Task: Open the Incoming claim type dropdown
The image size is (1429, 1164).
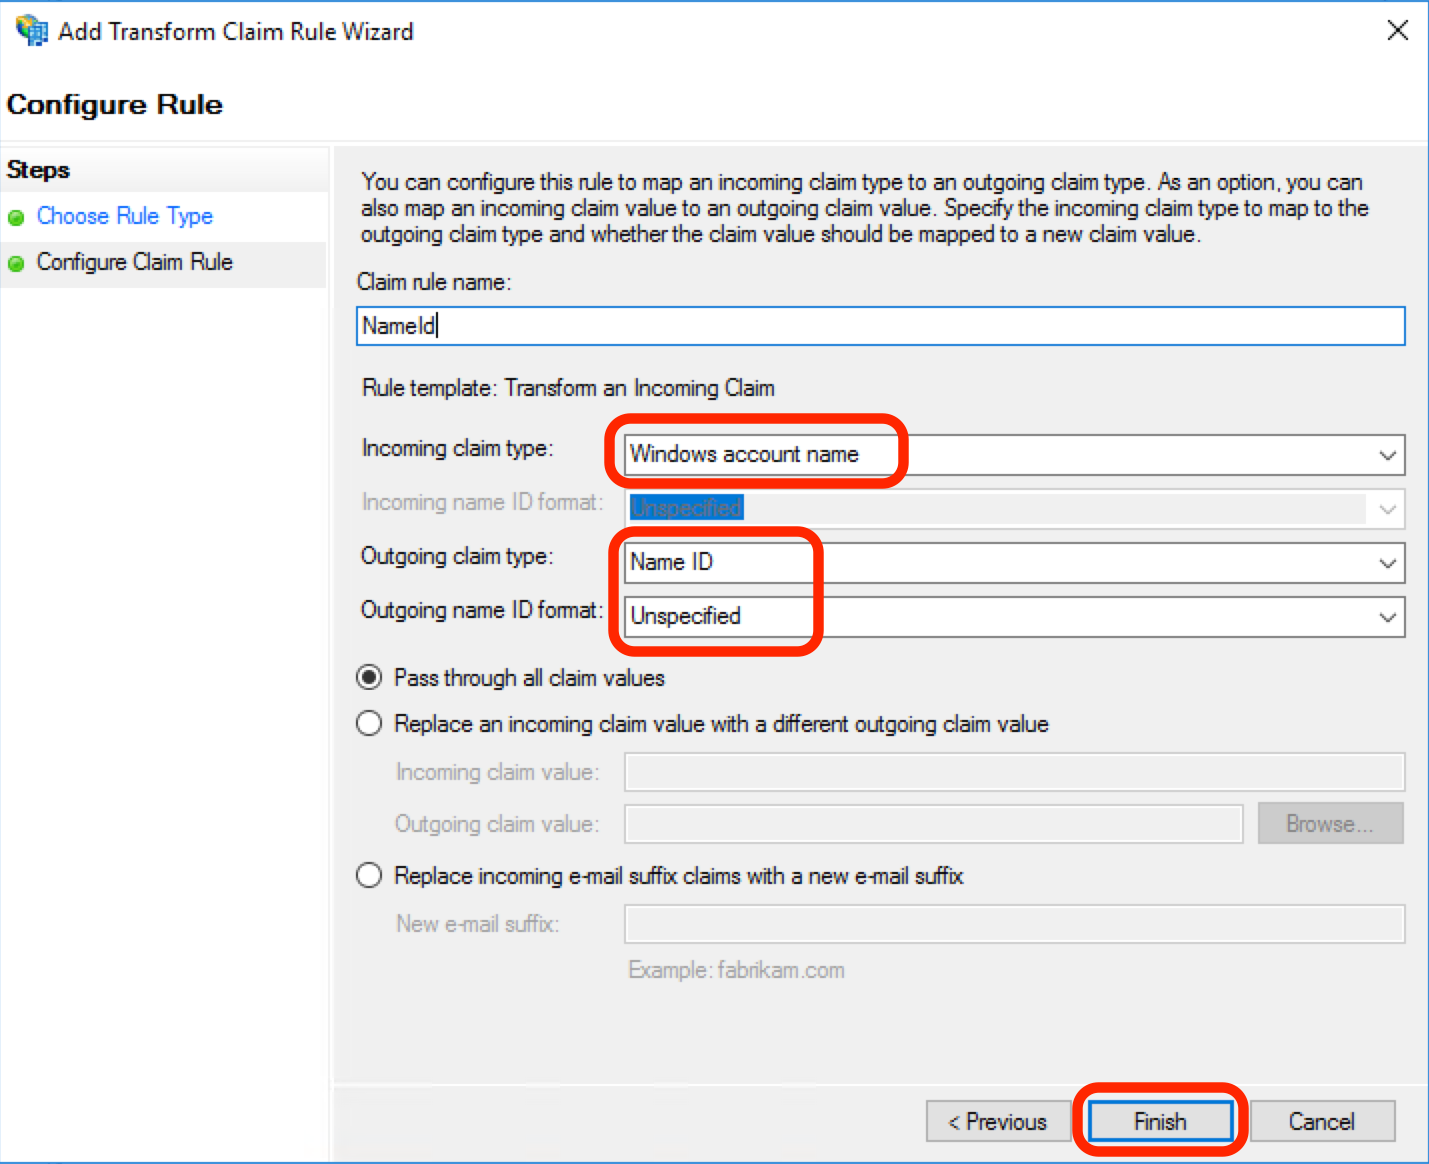Action: pos(1388,455)
